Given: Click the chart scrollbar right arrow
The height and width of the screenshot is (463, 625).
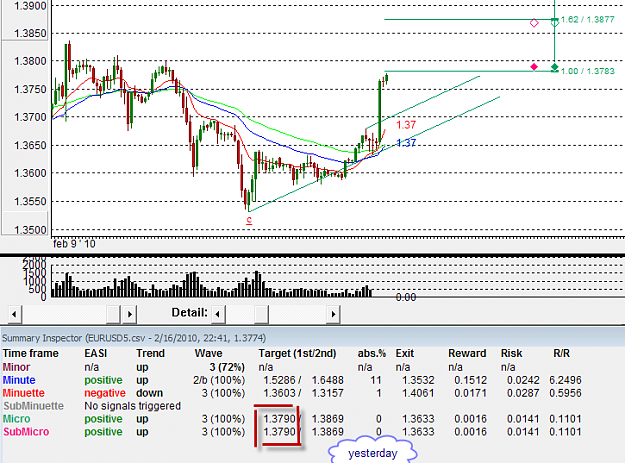Looking at the screenshot, I should (x=130, y=314).
